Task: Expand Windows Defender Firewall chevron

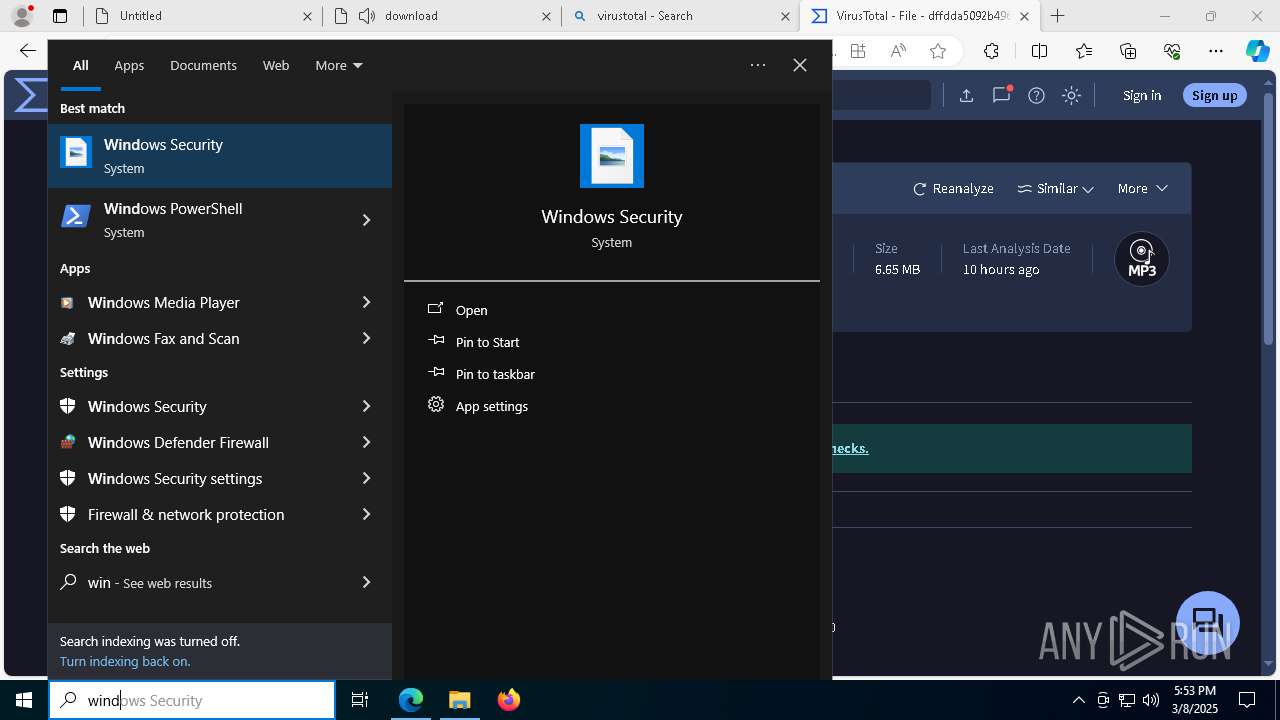Action: tap(367, 442)
